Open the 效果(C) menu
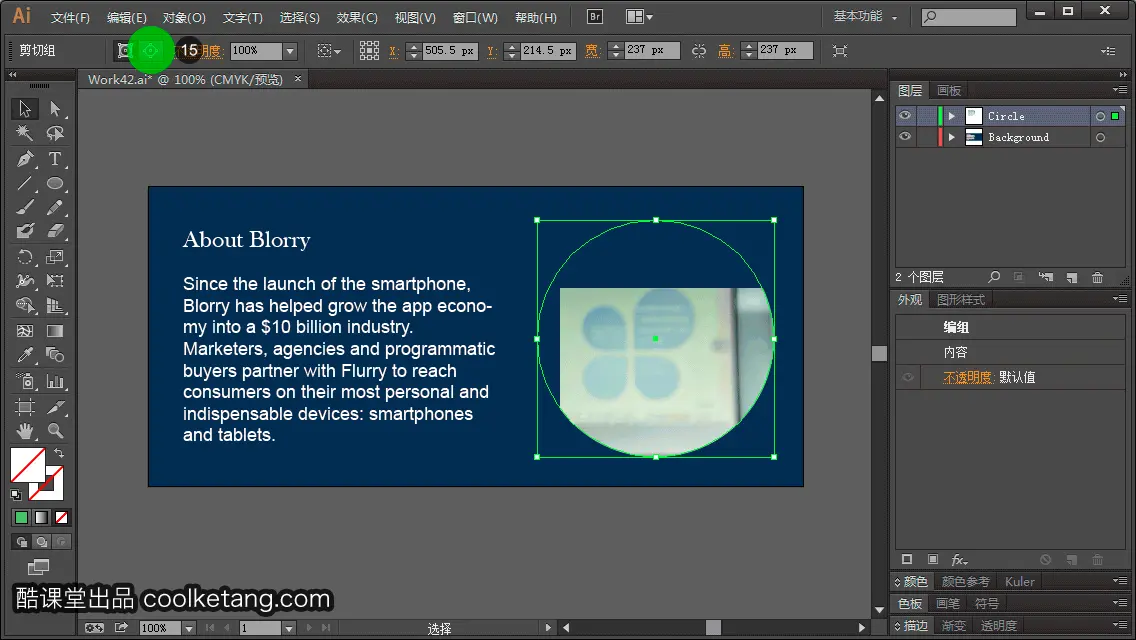1136x640 pixels. [357, 17]
